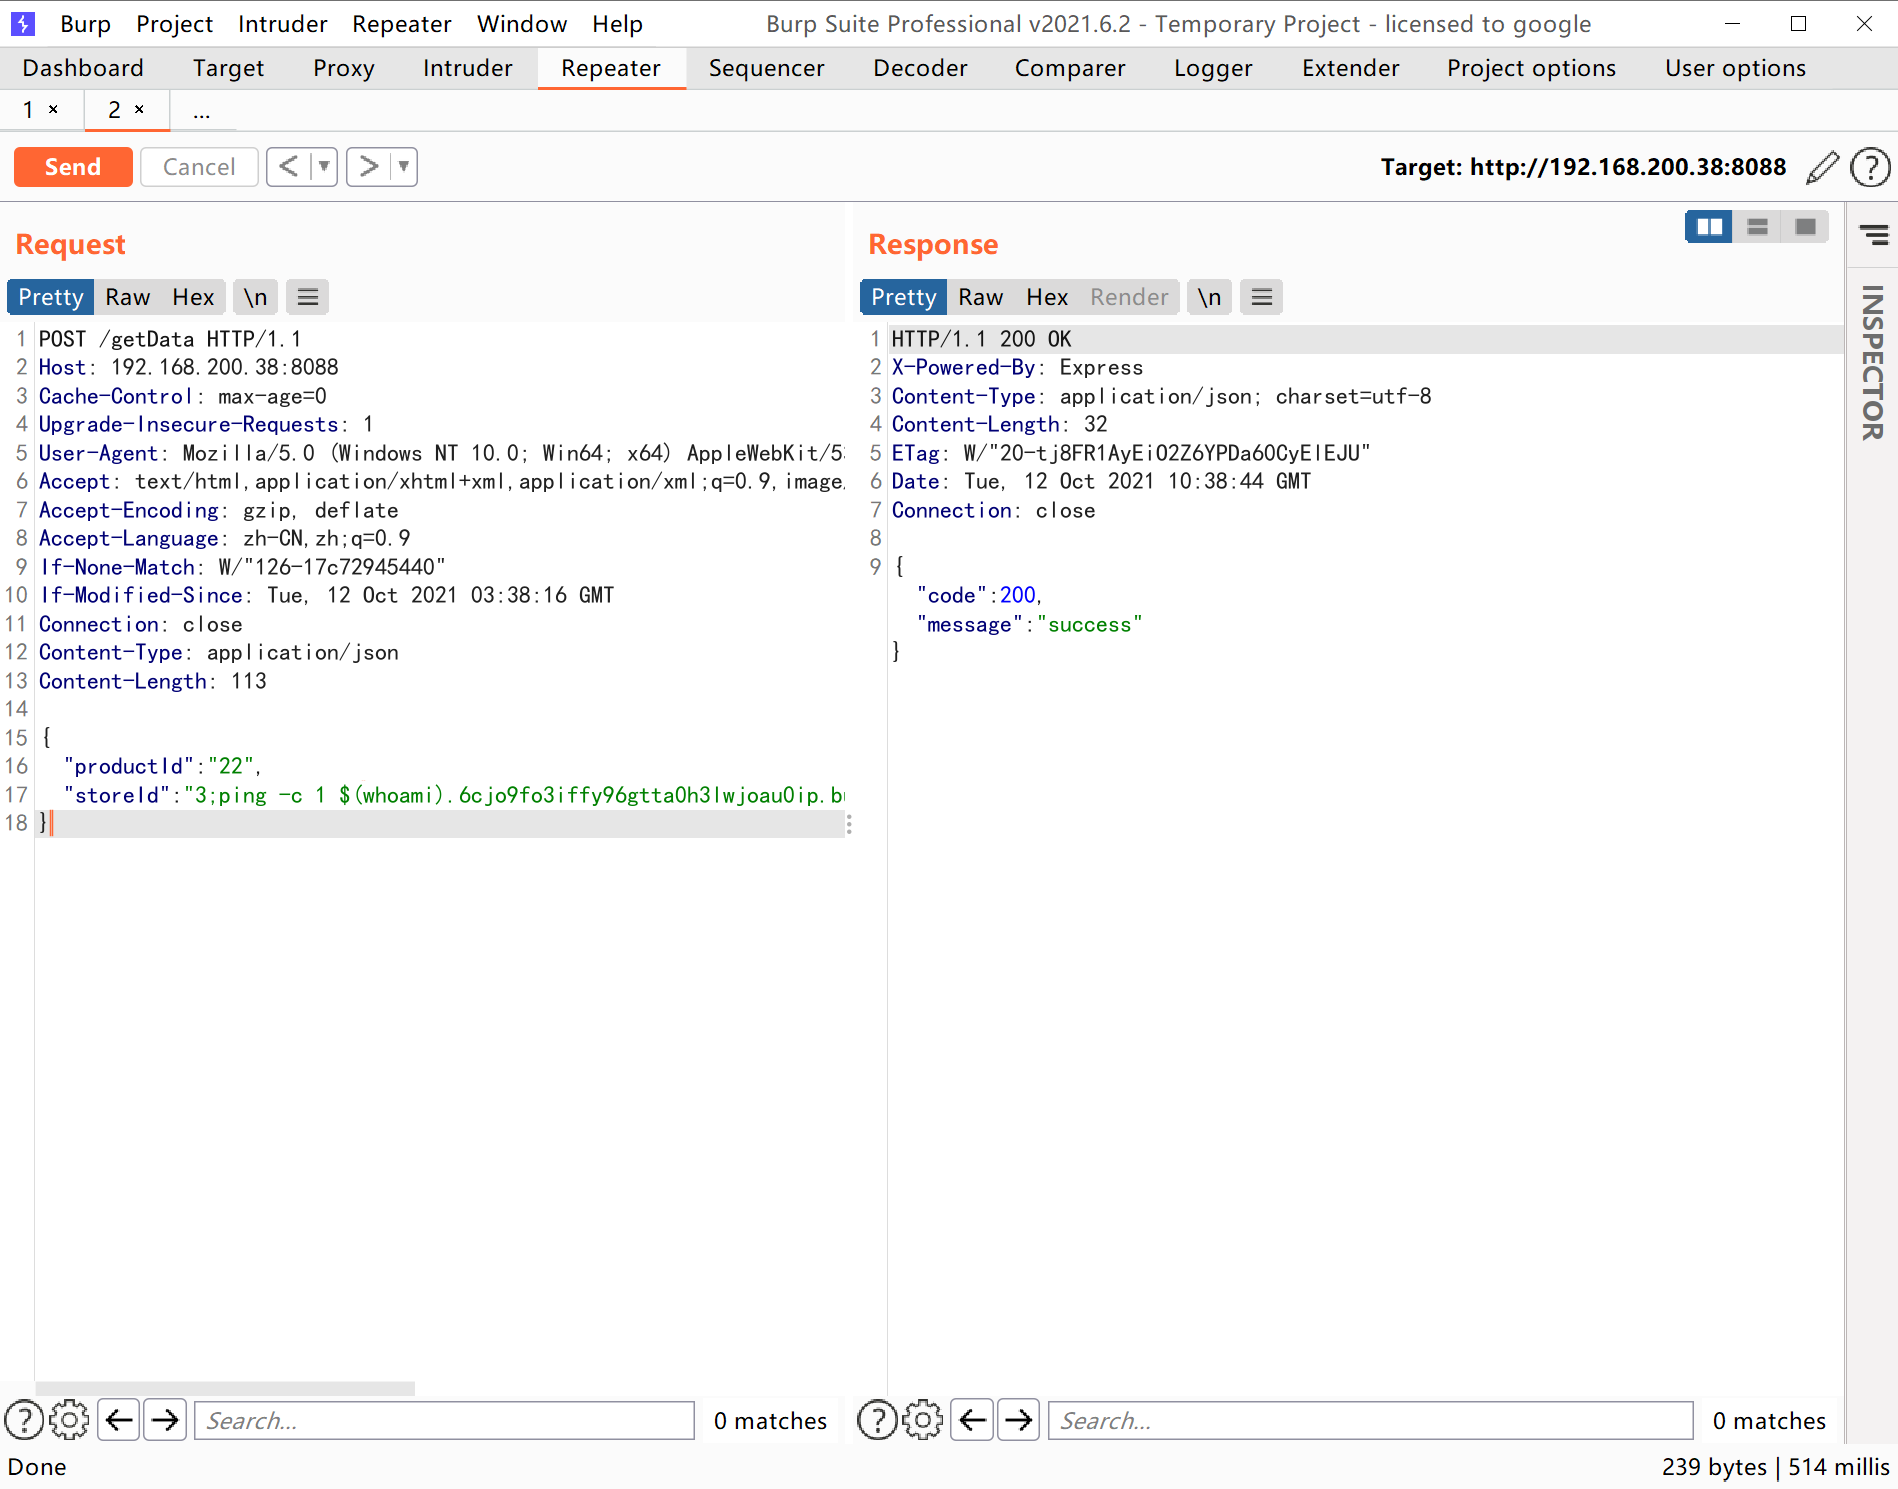Switch to Target tab
This screenshot has width=1898, height=1489.
(228, 68)
